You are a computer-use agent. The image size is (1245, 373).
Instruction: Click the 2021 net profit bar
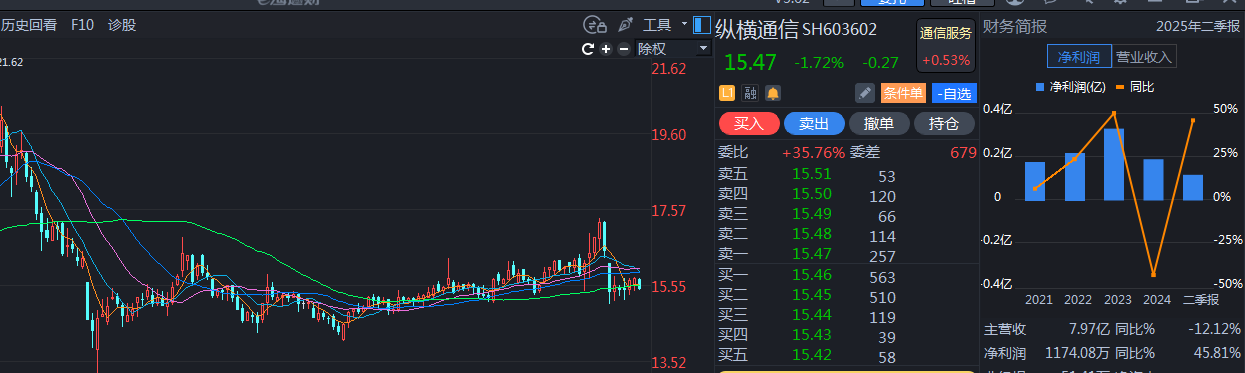pyautogui.click(x=1035, y=181)
